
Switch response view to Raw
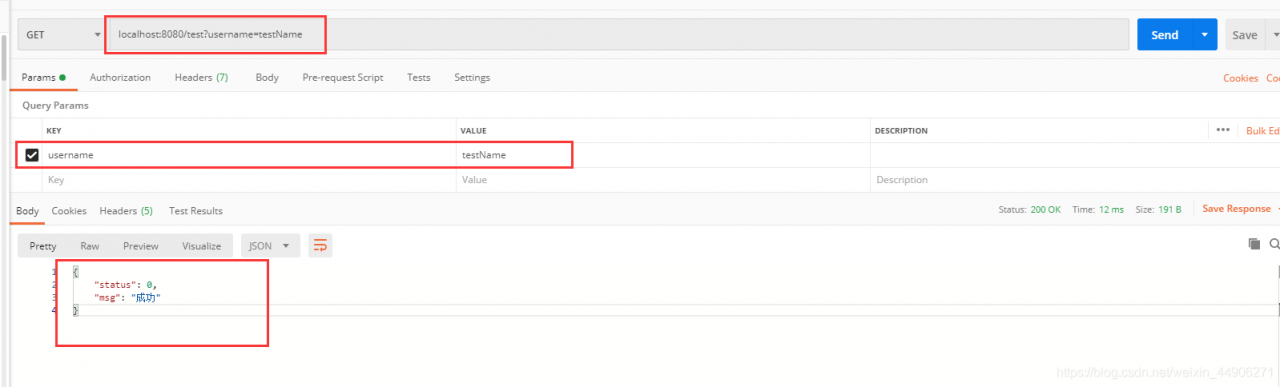[90, 246]
